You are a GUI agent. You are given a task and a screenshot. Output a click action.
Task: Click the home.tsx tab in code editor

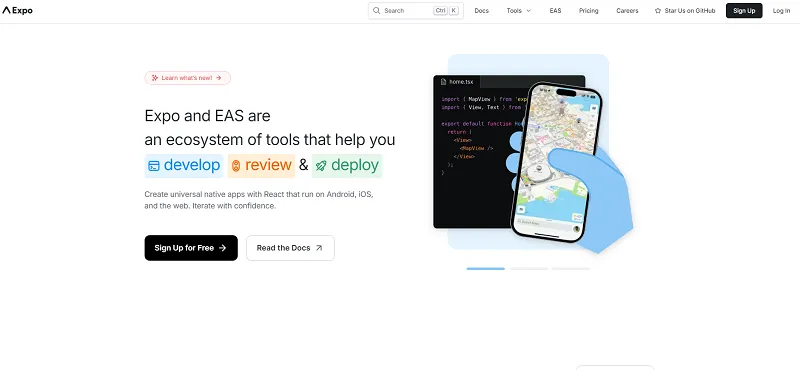click(x=457, y=82)
